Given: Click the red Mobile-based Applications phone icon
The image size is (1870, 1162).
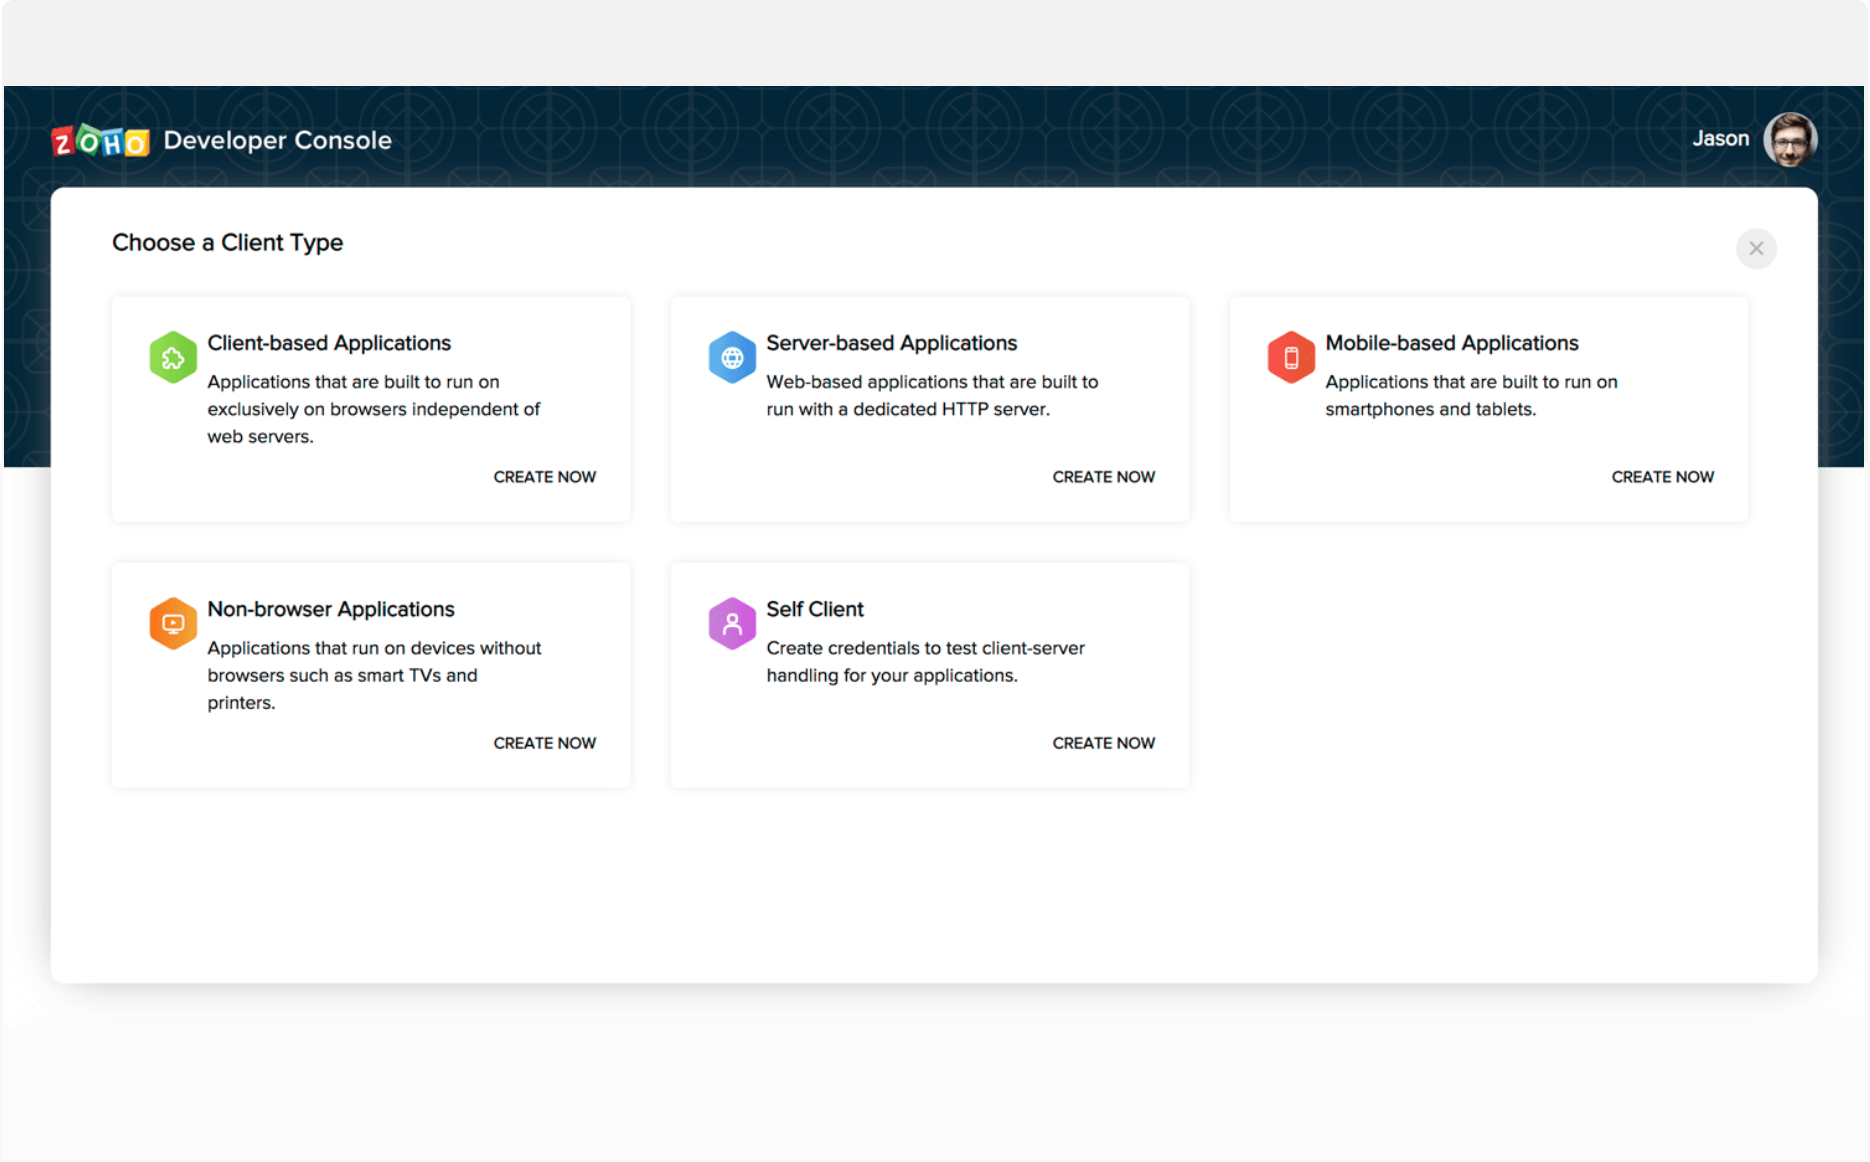Looking at the screenshot, I should click(1291, 357).
